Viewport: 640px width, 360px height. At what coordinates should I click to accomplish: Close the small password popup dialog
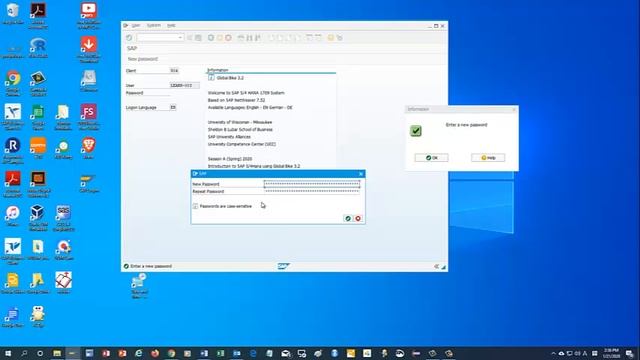[x=361, y=174]
